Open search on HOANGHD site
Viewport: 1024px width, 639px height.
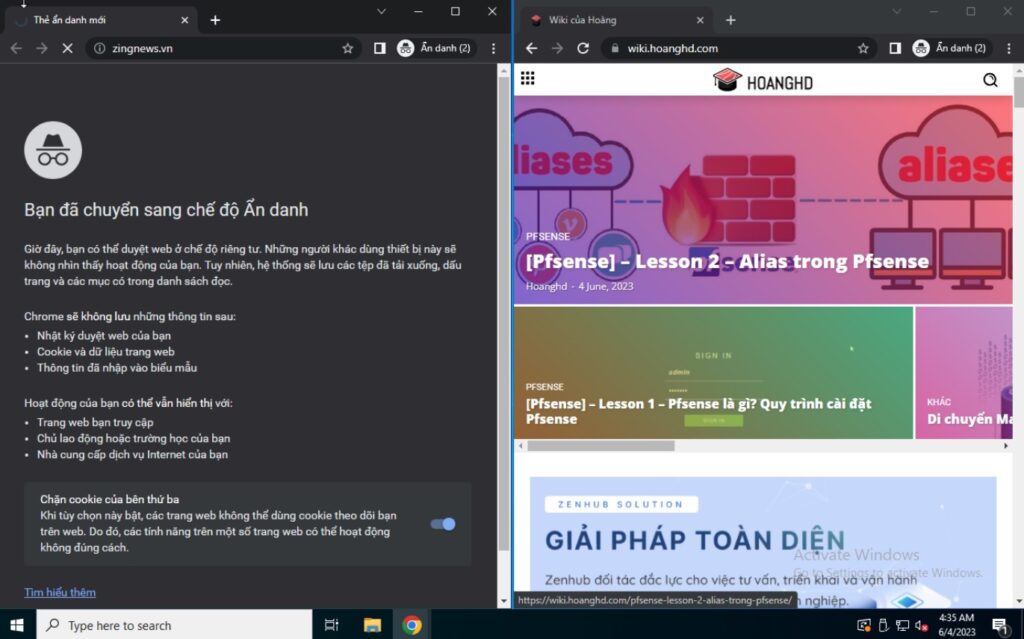click(990, 80)
